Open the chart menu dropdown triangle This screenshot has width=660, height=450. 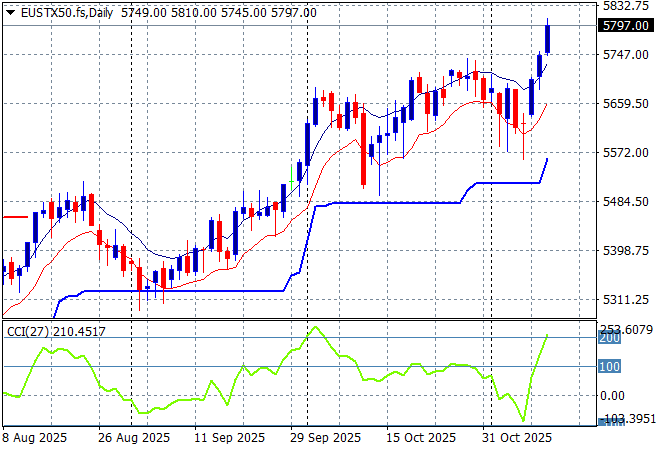tap(11, 13)
